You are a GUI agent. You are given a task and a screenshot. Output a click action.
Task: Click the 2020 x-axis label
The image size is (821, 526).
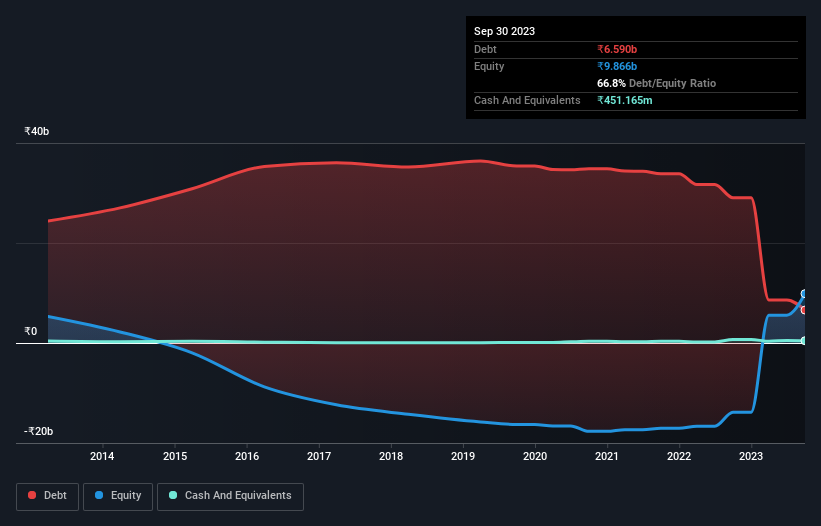tap(535, 456)
